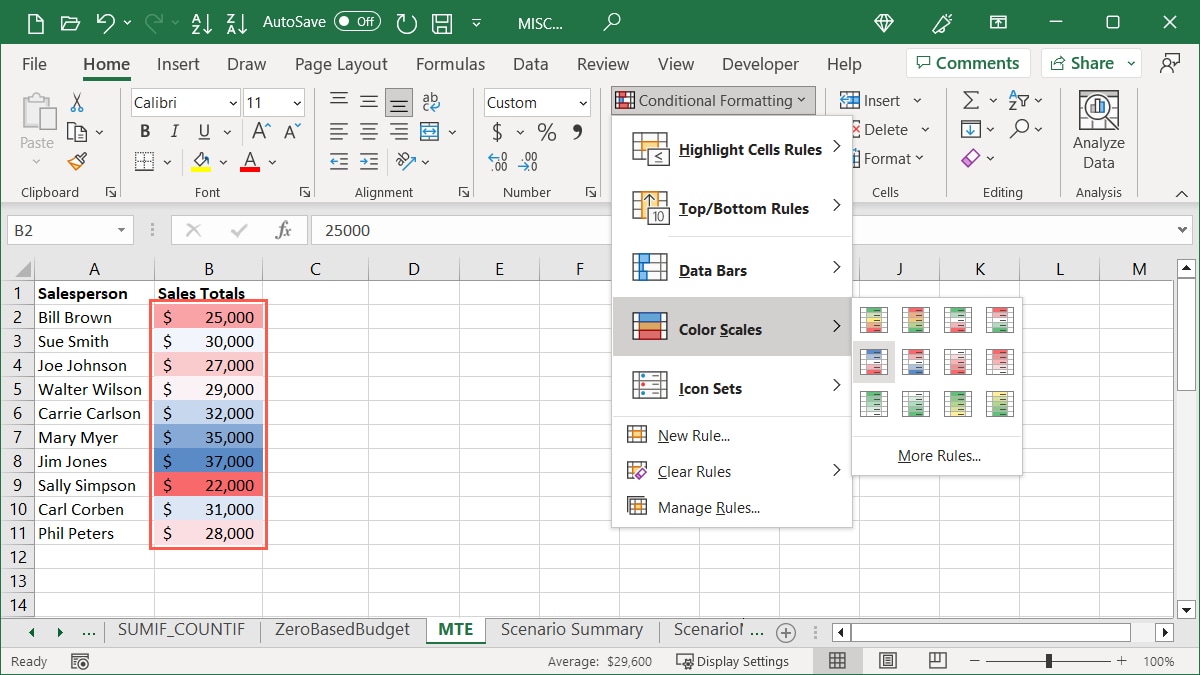1200x675 pixels.
Task: Toggle the AutoSave switch
Action: (357, 21)
